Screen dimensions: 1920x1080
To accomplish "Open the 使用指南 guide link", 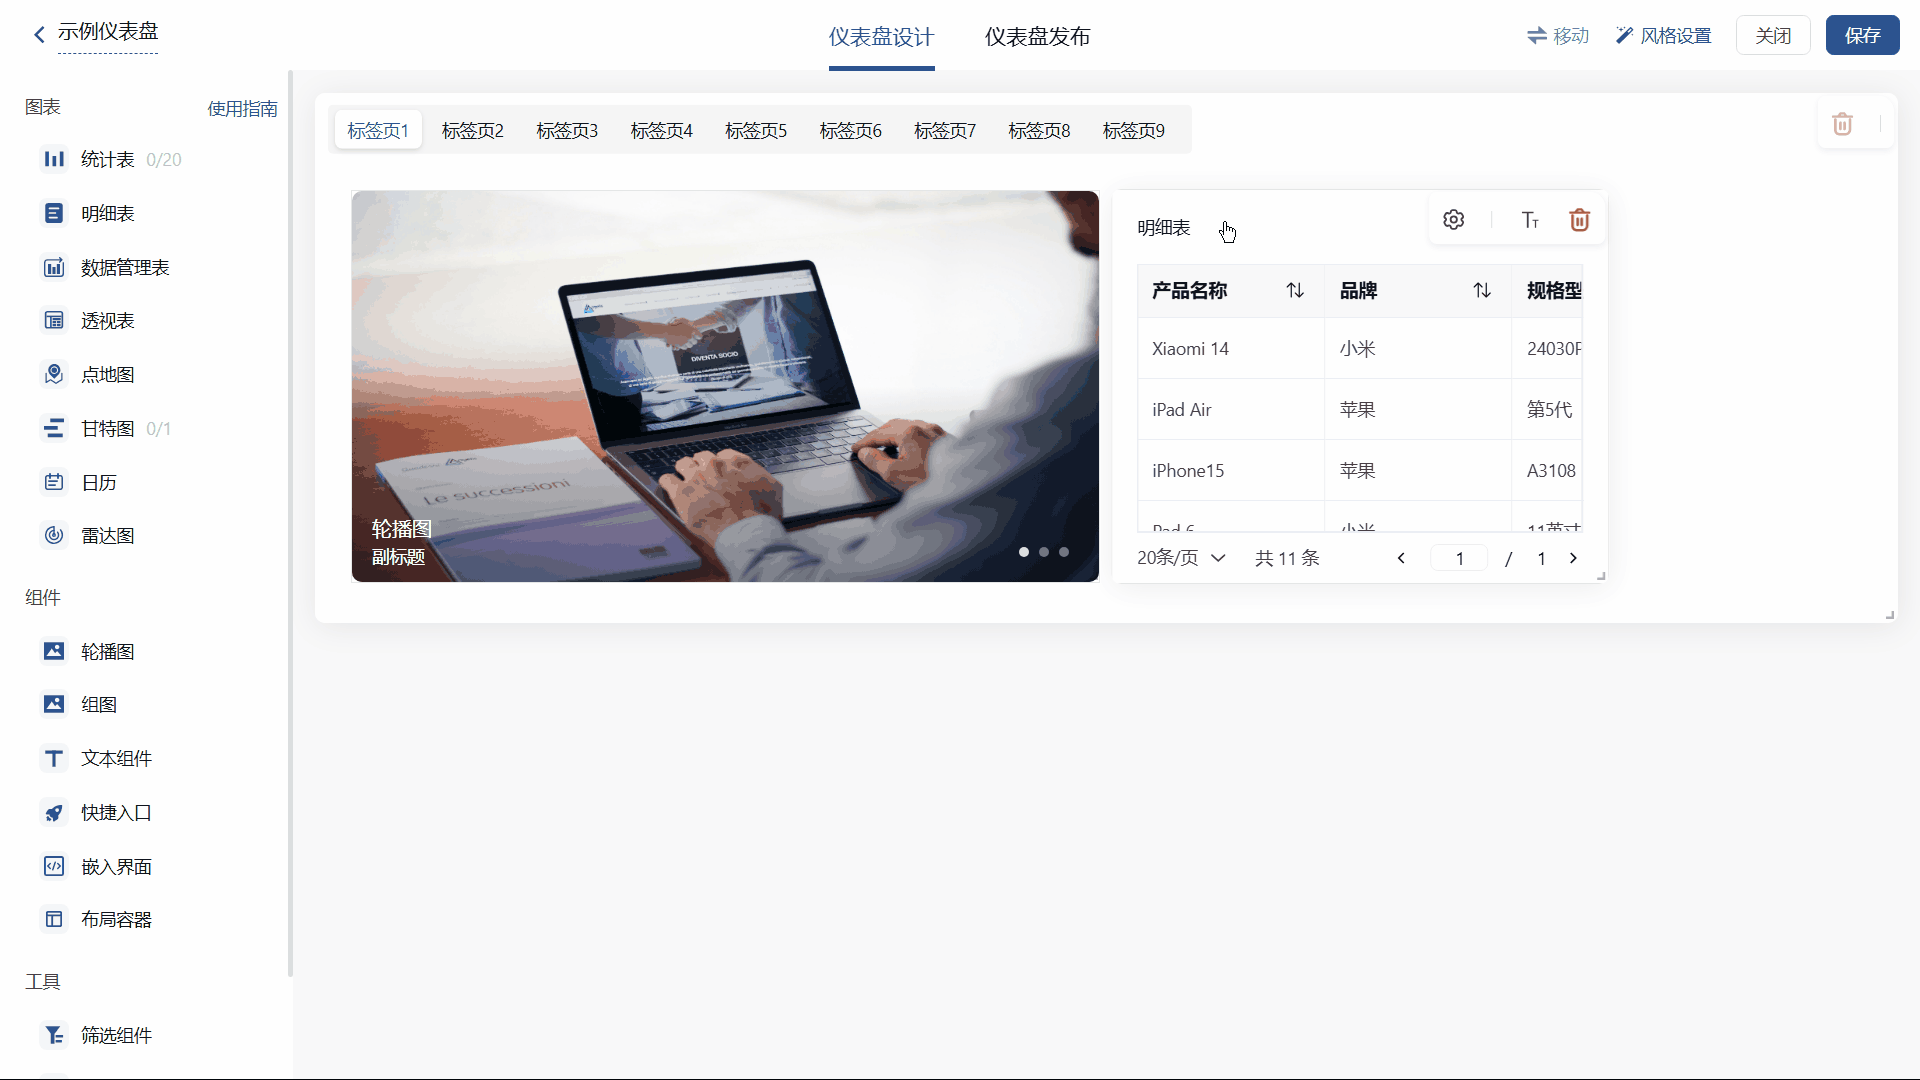I will tap(242, 108).
